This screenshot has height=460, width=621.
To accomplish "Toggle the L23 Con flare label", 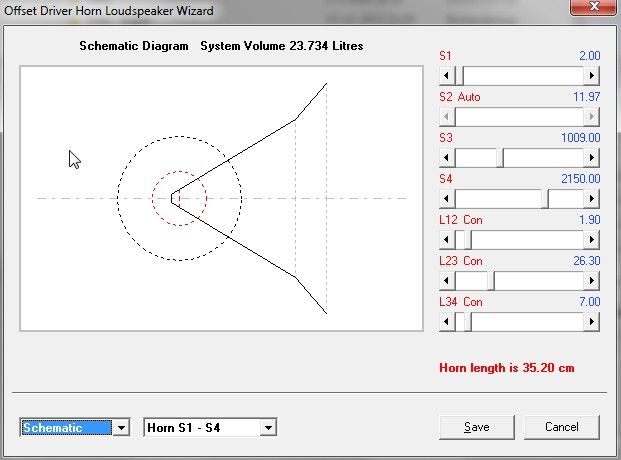I will (x=461, y=261).
